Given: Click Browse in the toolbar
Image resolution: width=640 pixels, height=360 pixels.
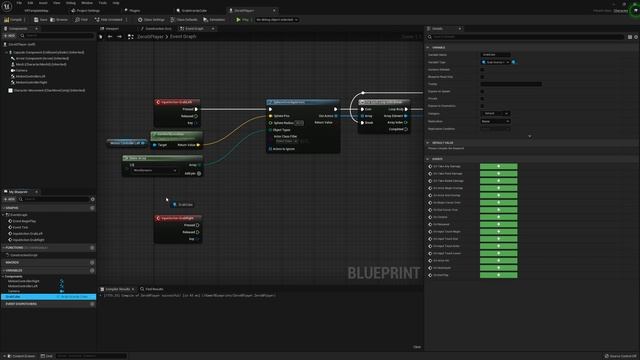Looking at the screenshot, I should [59, 20].
